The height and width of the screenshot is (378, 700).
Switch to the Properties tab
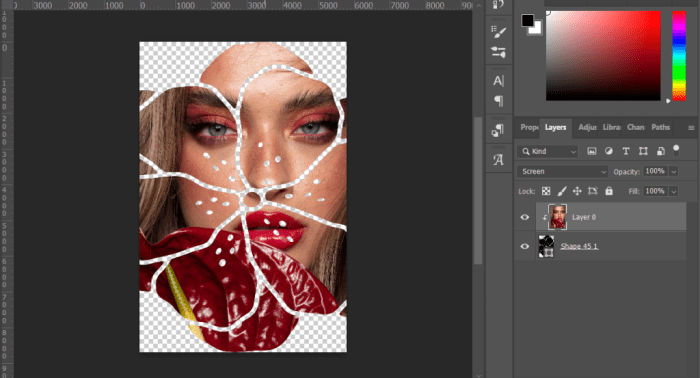click(529, 128)
